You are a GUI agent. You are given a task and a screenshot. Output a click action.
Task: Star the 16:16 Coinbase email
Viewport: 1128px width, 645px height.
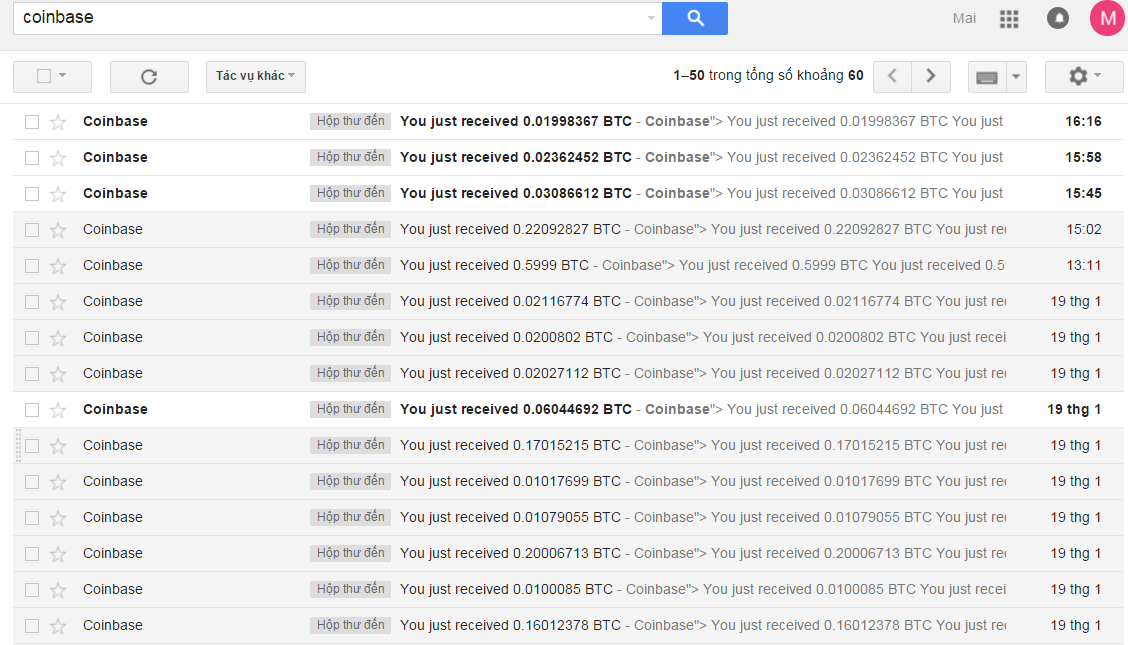58,122
